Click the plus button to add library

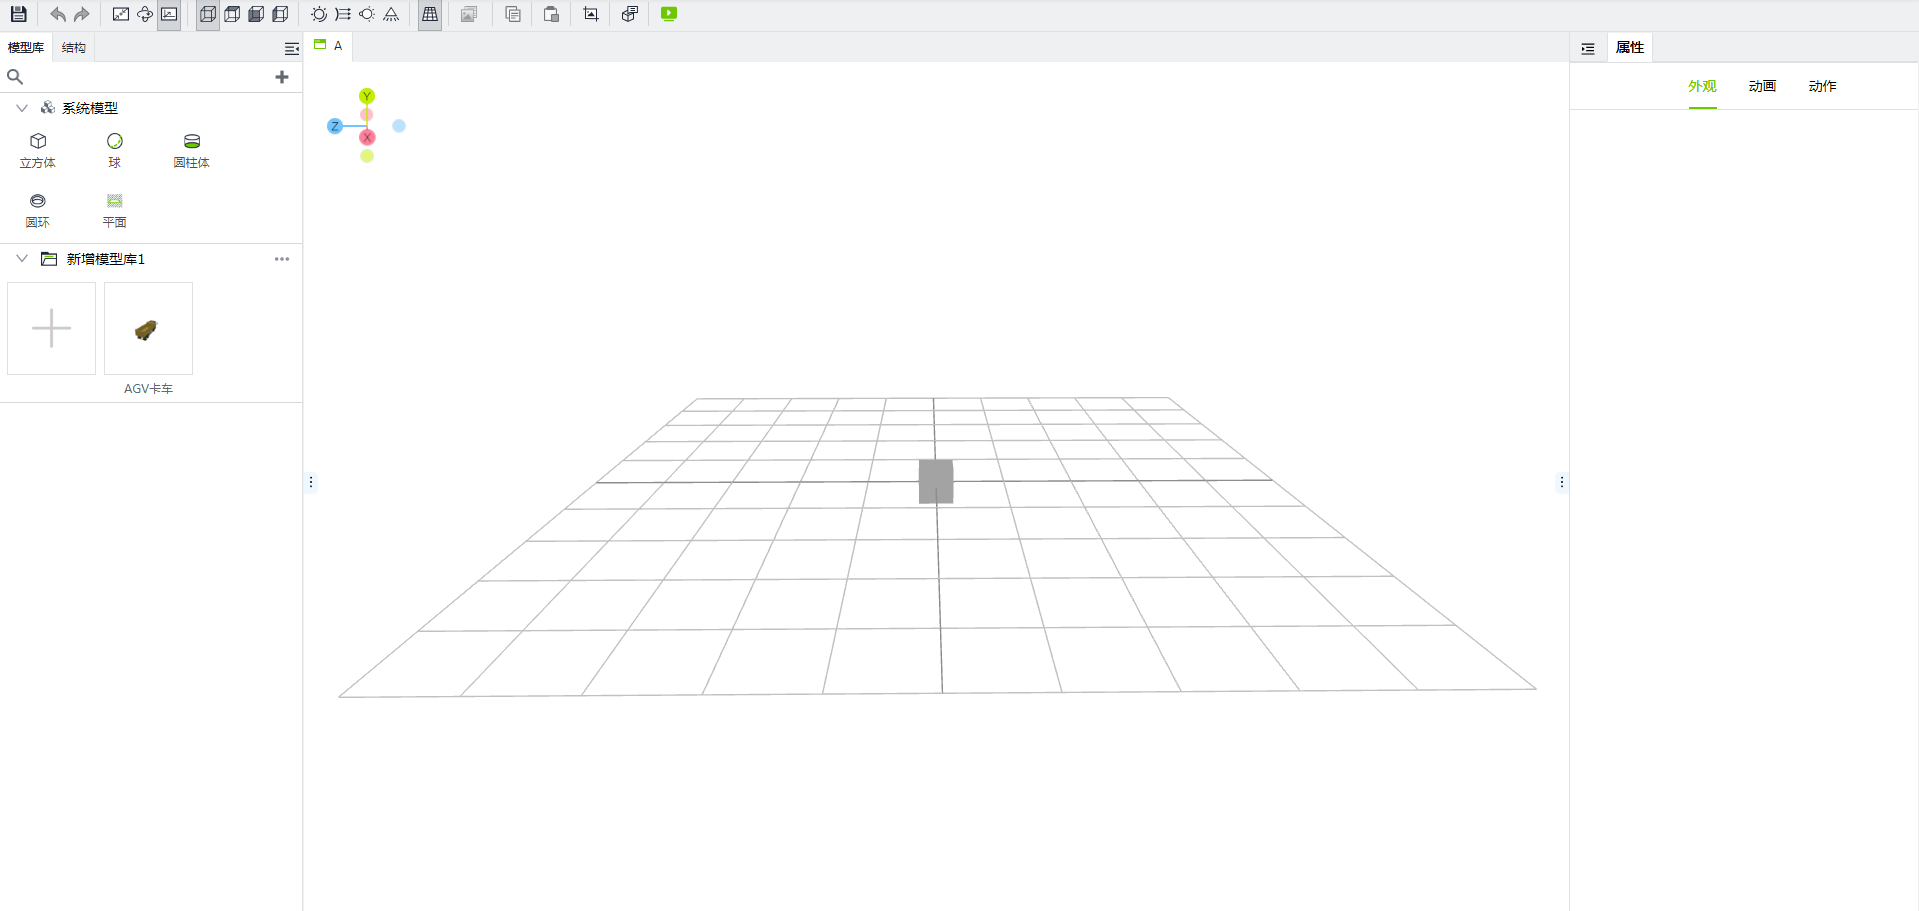[x=282, y=77]
